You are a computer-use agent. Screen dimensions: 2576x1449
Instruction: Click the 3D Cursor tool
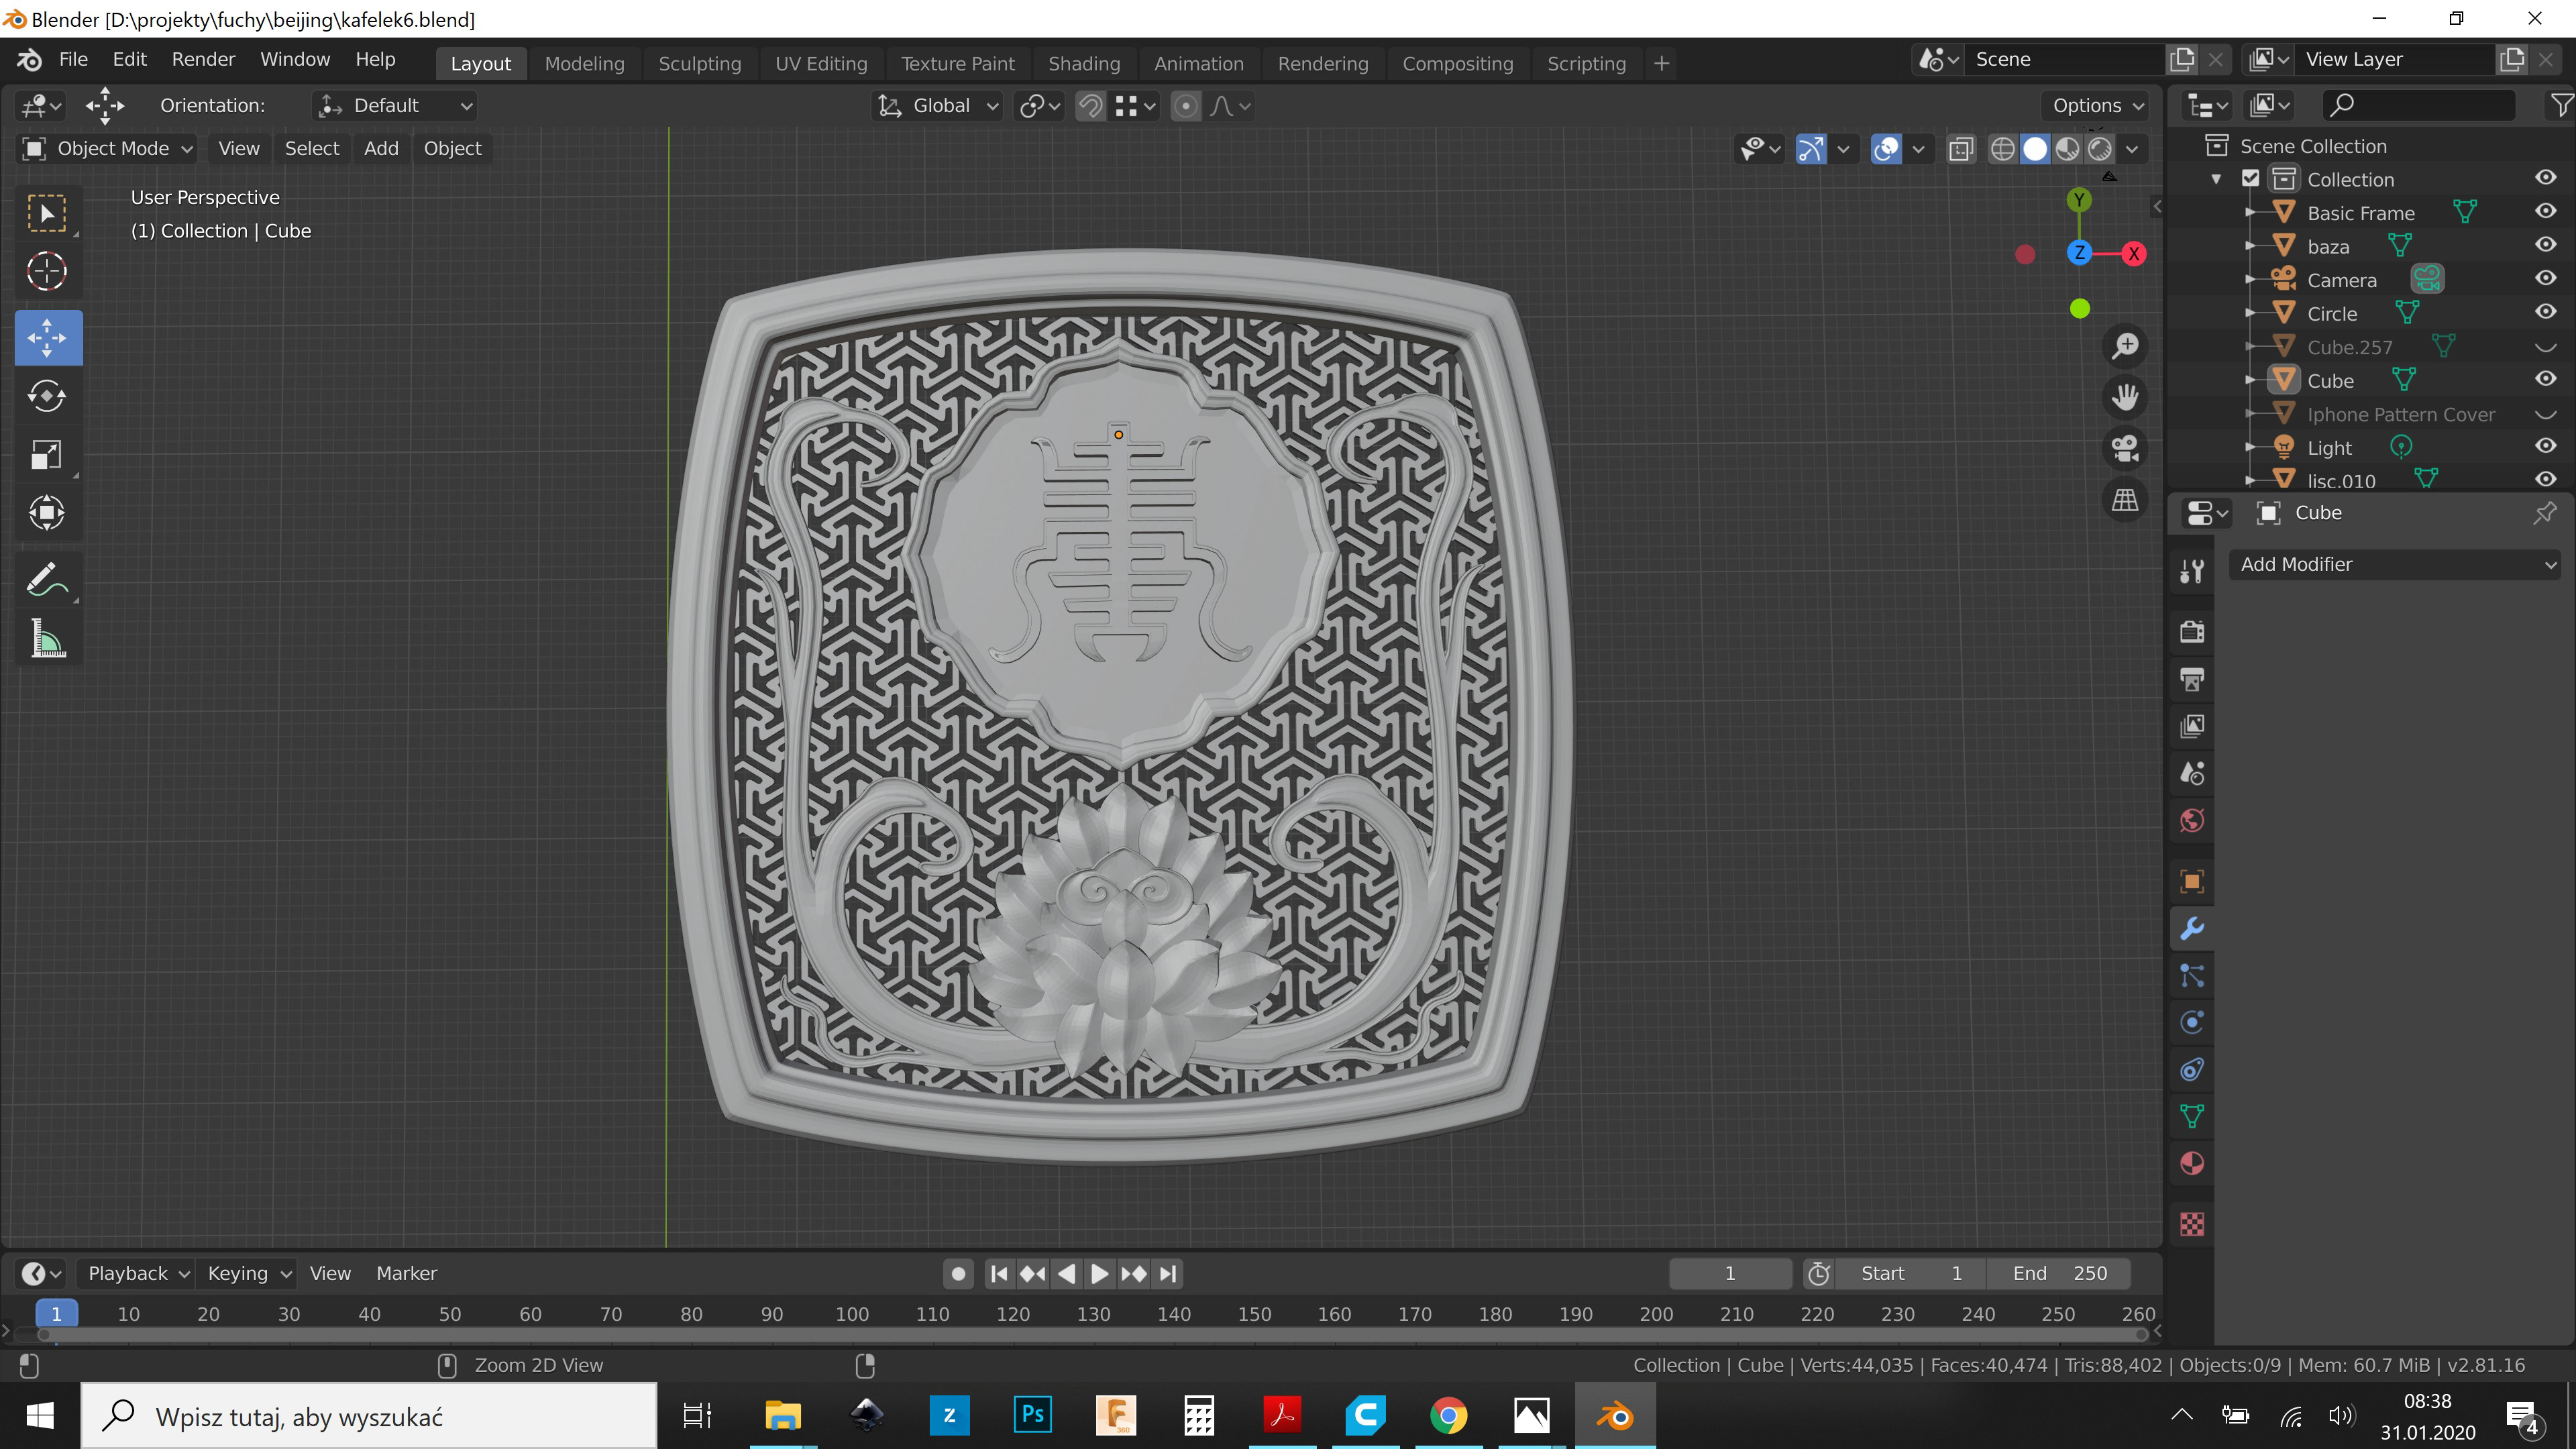point(47,271)
